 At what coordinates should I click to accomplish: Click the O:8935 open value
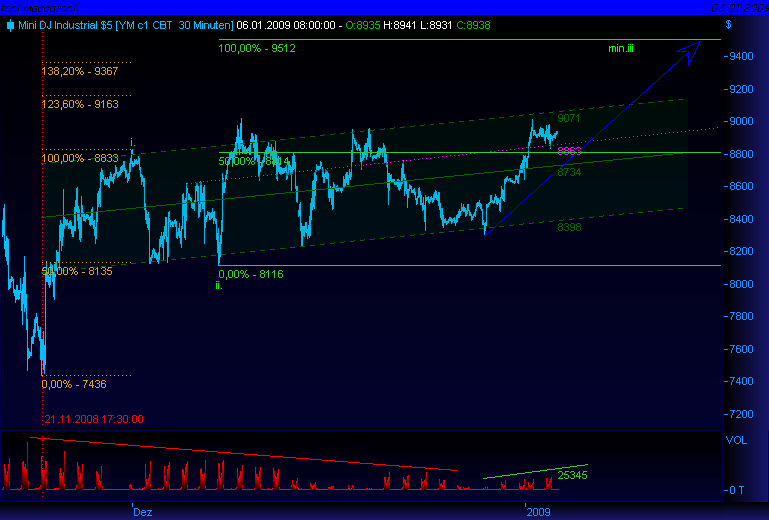[x=363, y=26]
